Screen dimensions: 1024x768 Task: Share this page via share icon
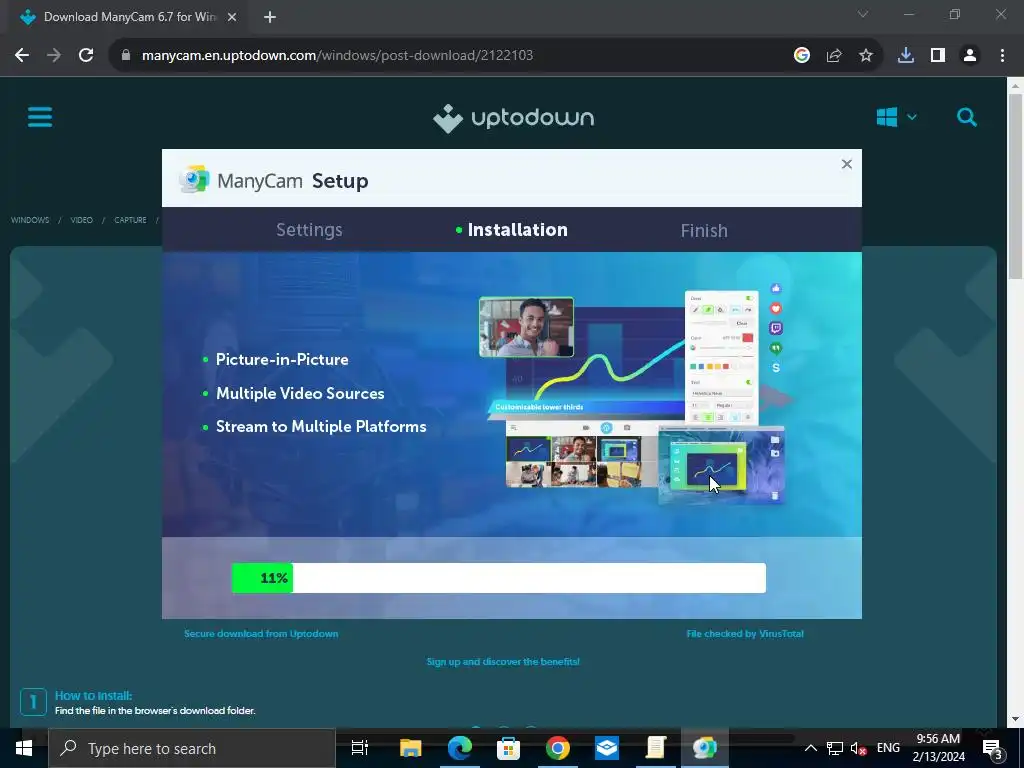pos(834,55)
